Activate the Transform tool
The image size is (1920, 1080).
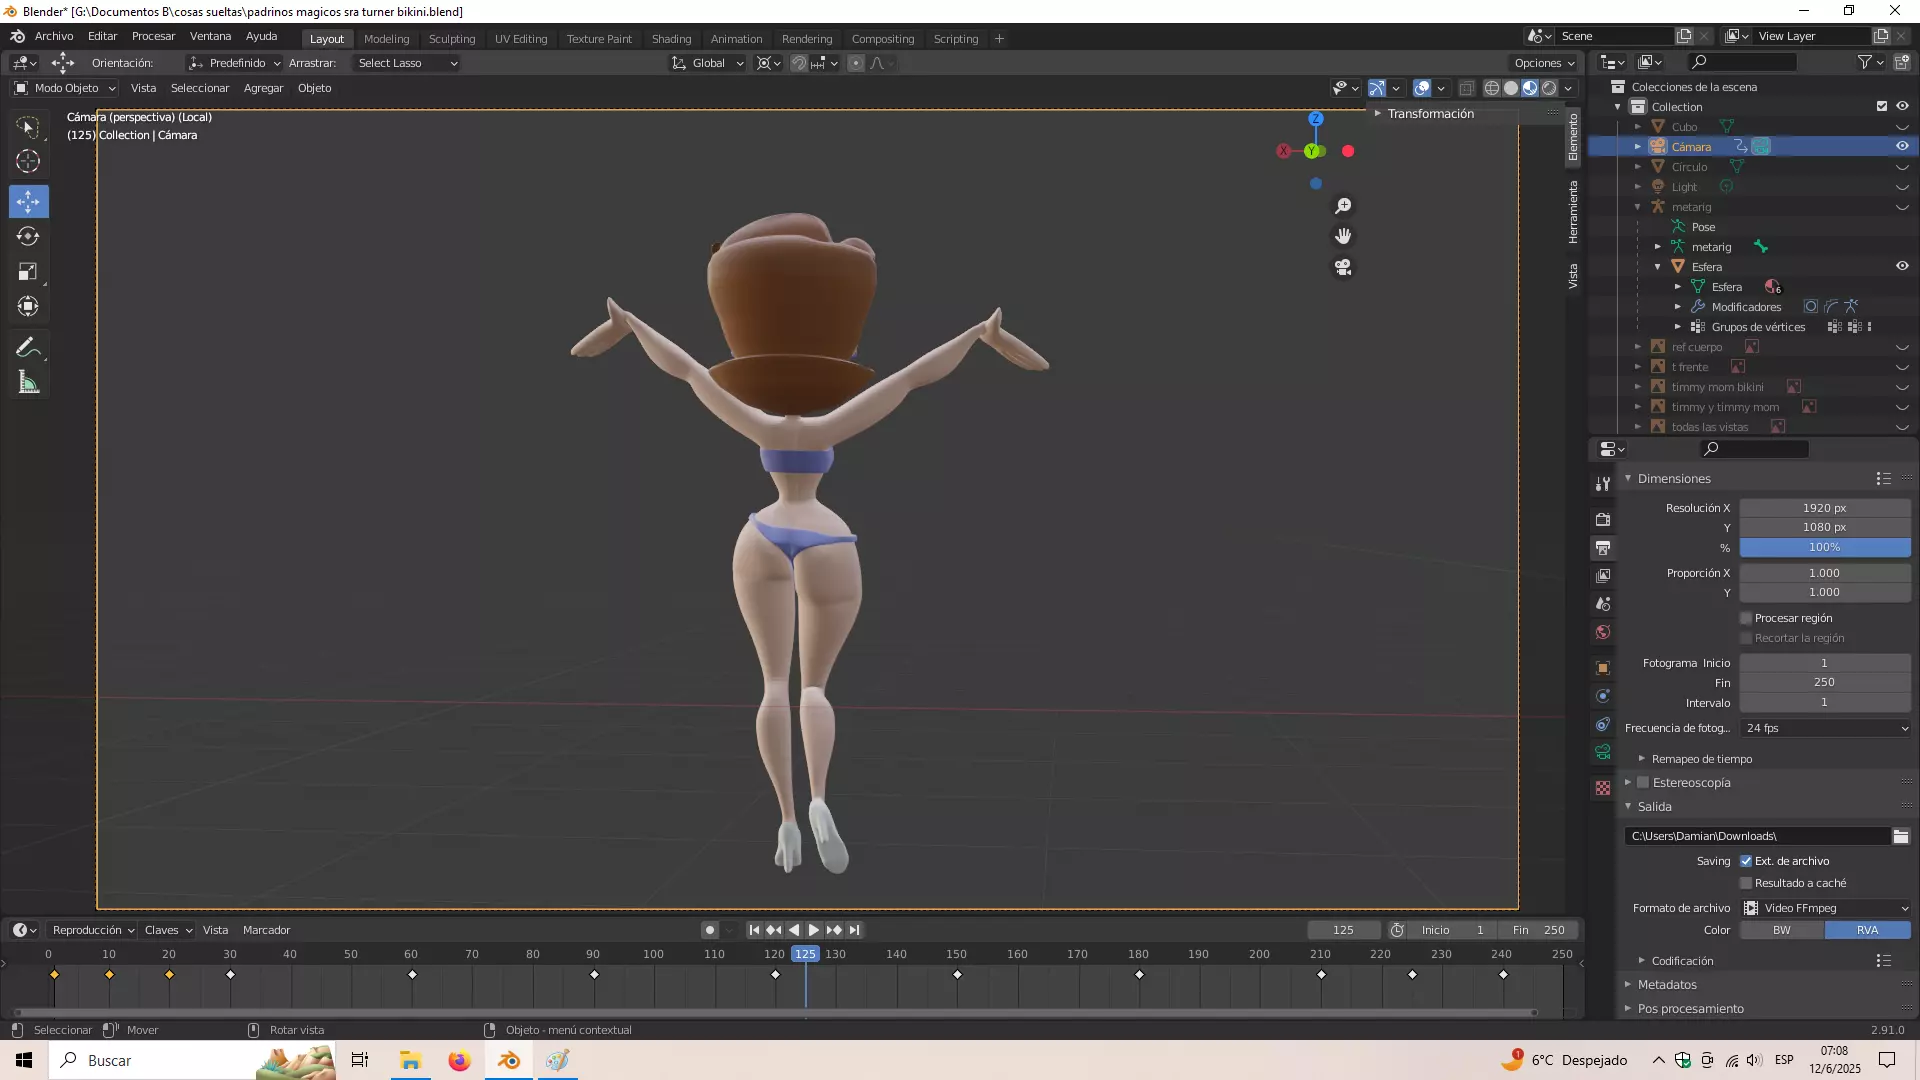click(x=28, y=306)
